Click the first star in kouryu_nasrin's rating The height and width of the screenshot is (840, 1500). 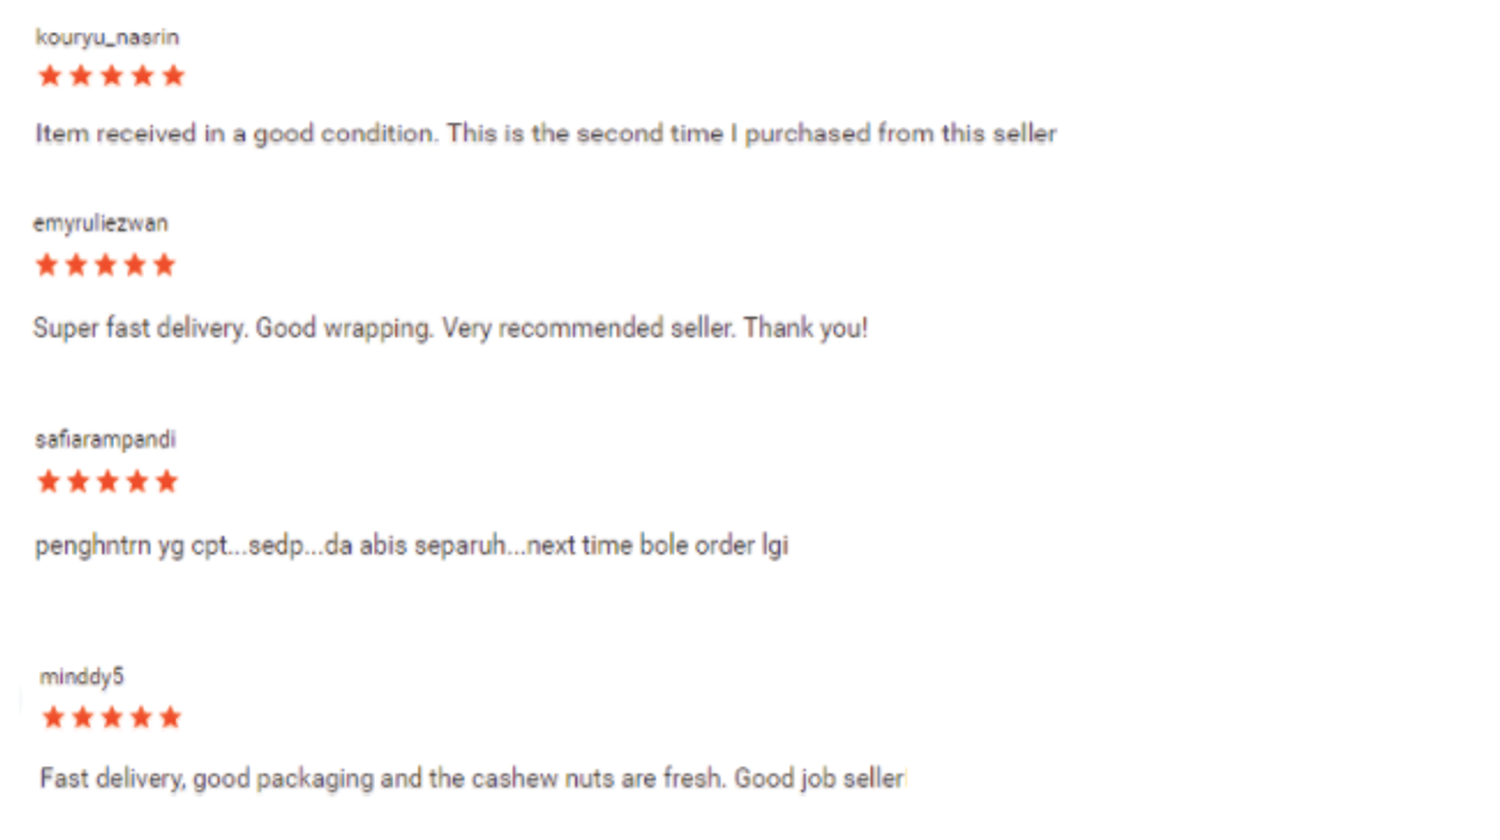pos(50,76)
